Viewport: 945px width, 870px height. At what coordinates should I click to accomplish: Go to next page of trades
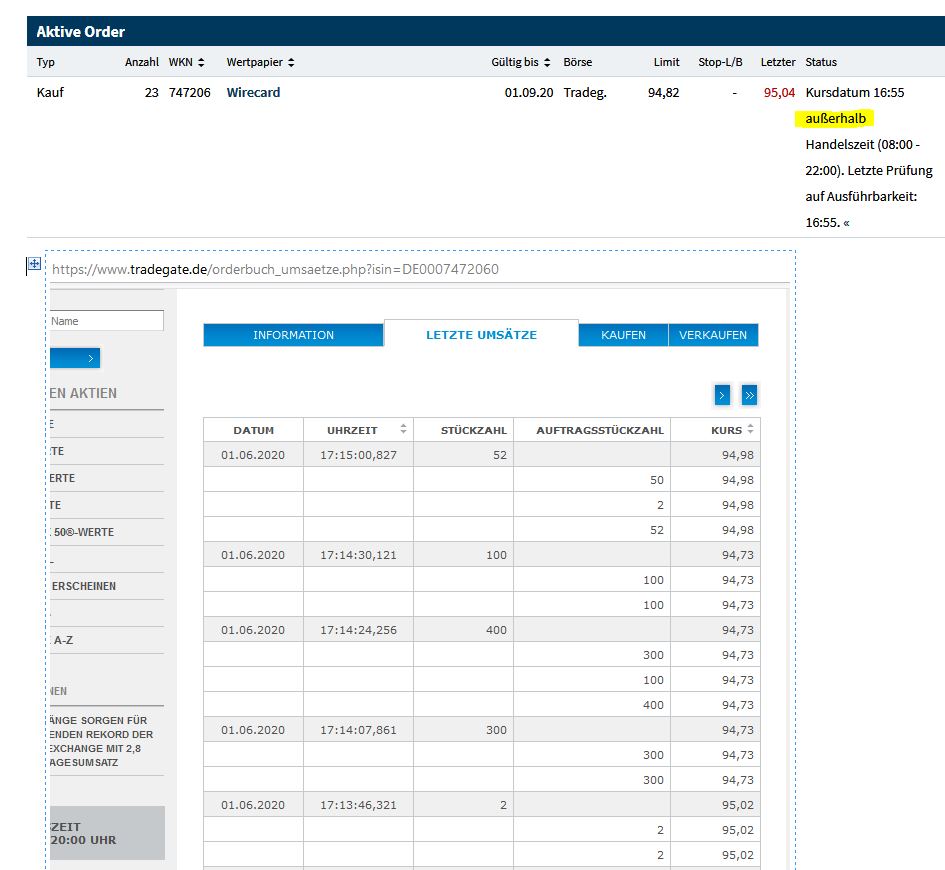click(x=722, y=395)
